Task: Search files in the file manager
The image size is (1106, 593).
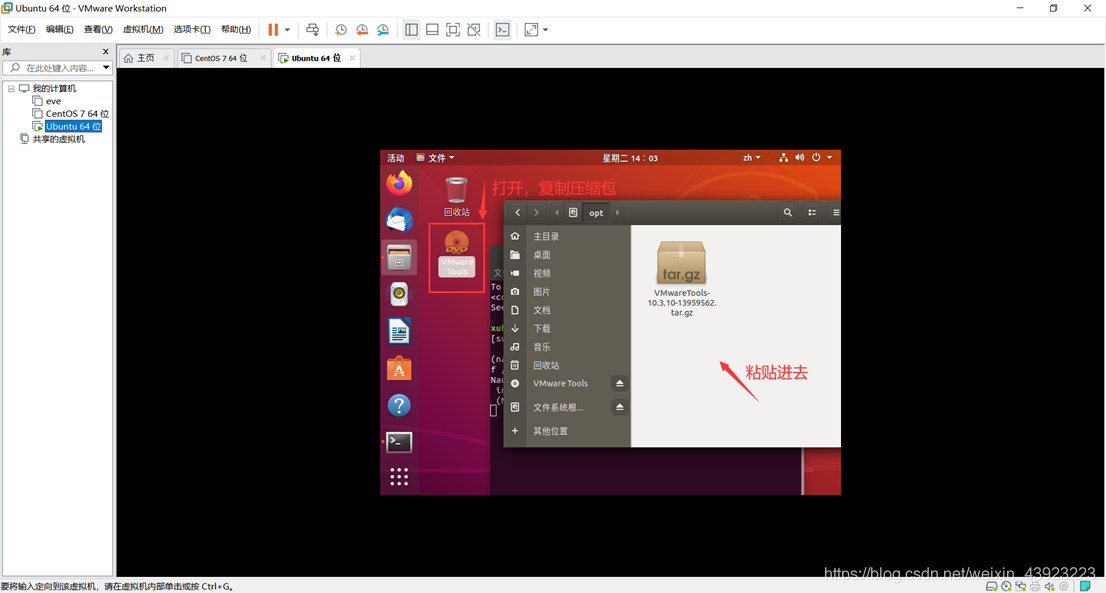Action: 788,212
